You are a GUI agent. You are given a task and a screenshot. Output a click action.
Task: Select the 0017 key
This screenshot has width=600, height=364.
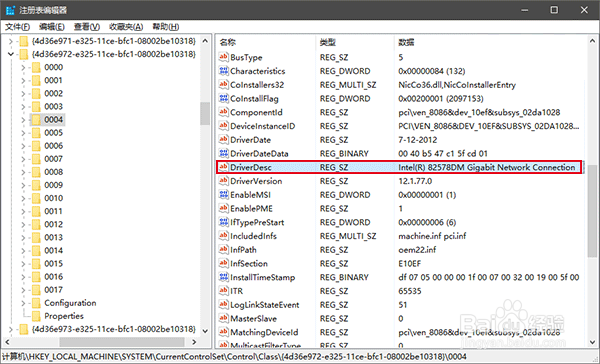(x=53, y=290)
